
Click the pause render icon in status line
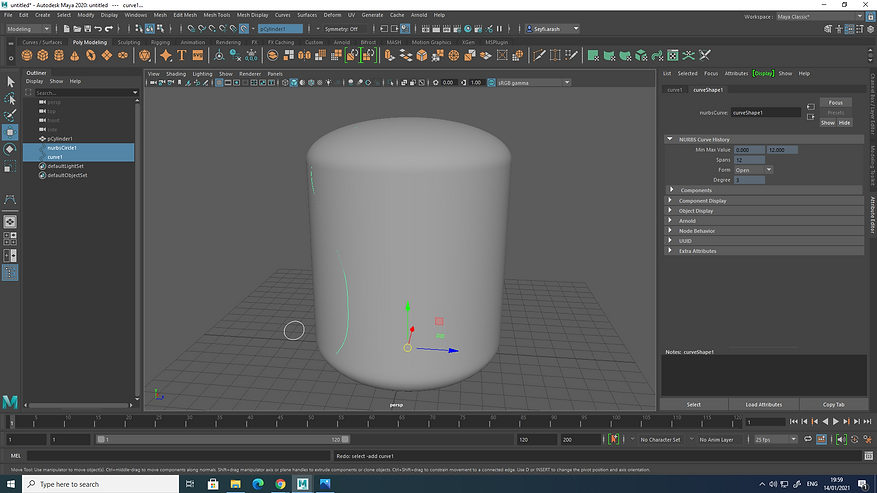click(x=499, y=29)
